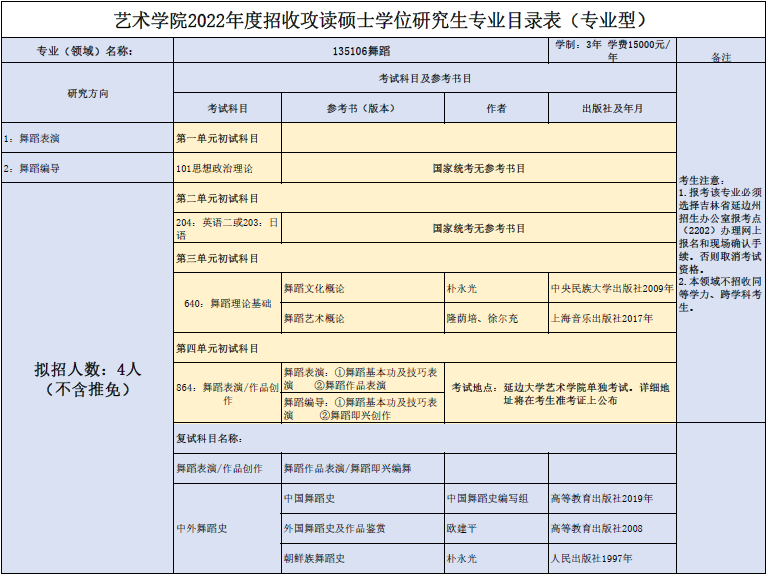768x577 pixels.
Task: Click the retest cell 舞蹈表演/作品创作
Action: click(227, 468)
